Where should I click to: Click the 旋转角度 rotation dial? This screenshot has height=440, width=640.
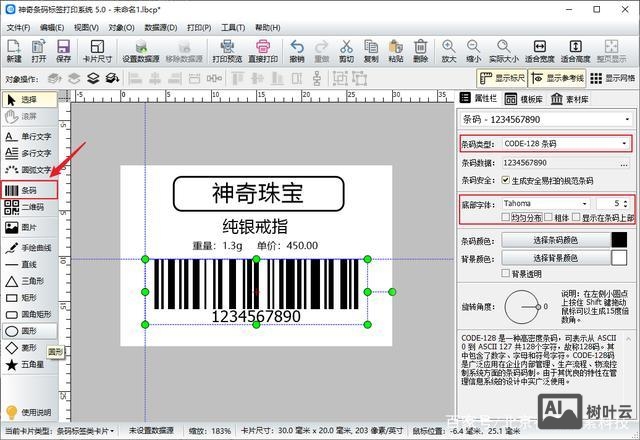pos(522,307)
